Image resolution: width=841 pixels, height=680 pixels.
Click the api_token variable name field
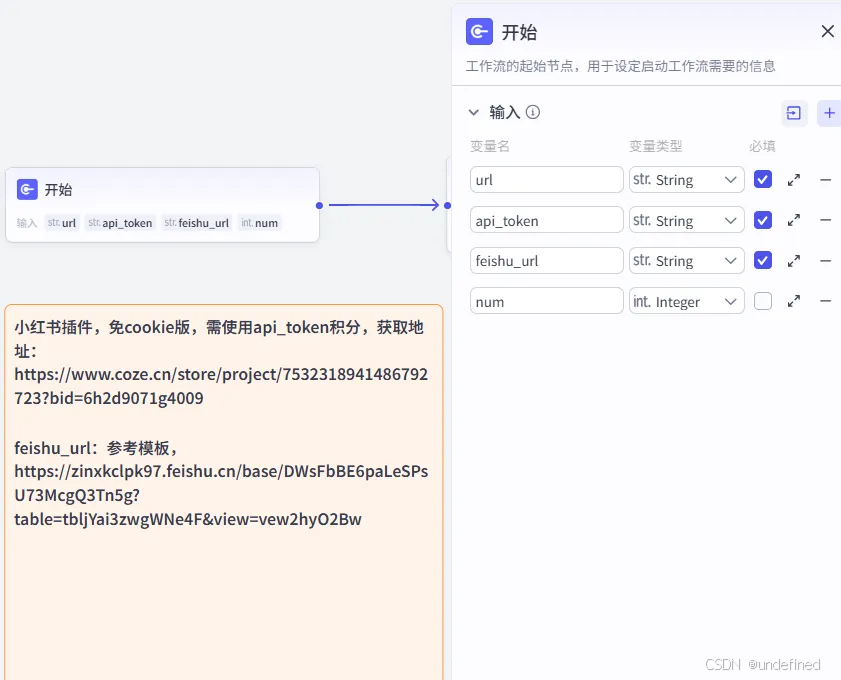pyautogui.click(x=547, y=220)
